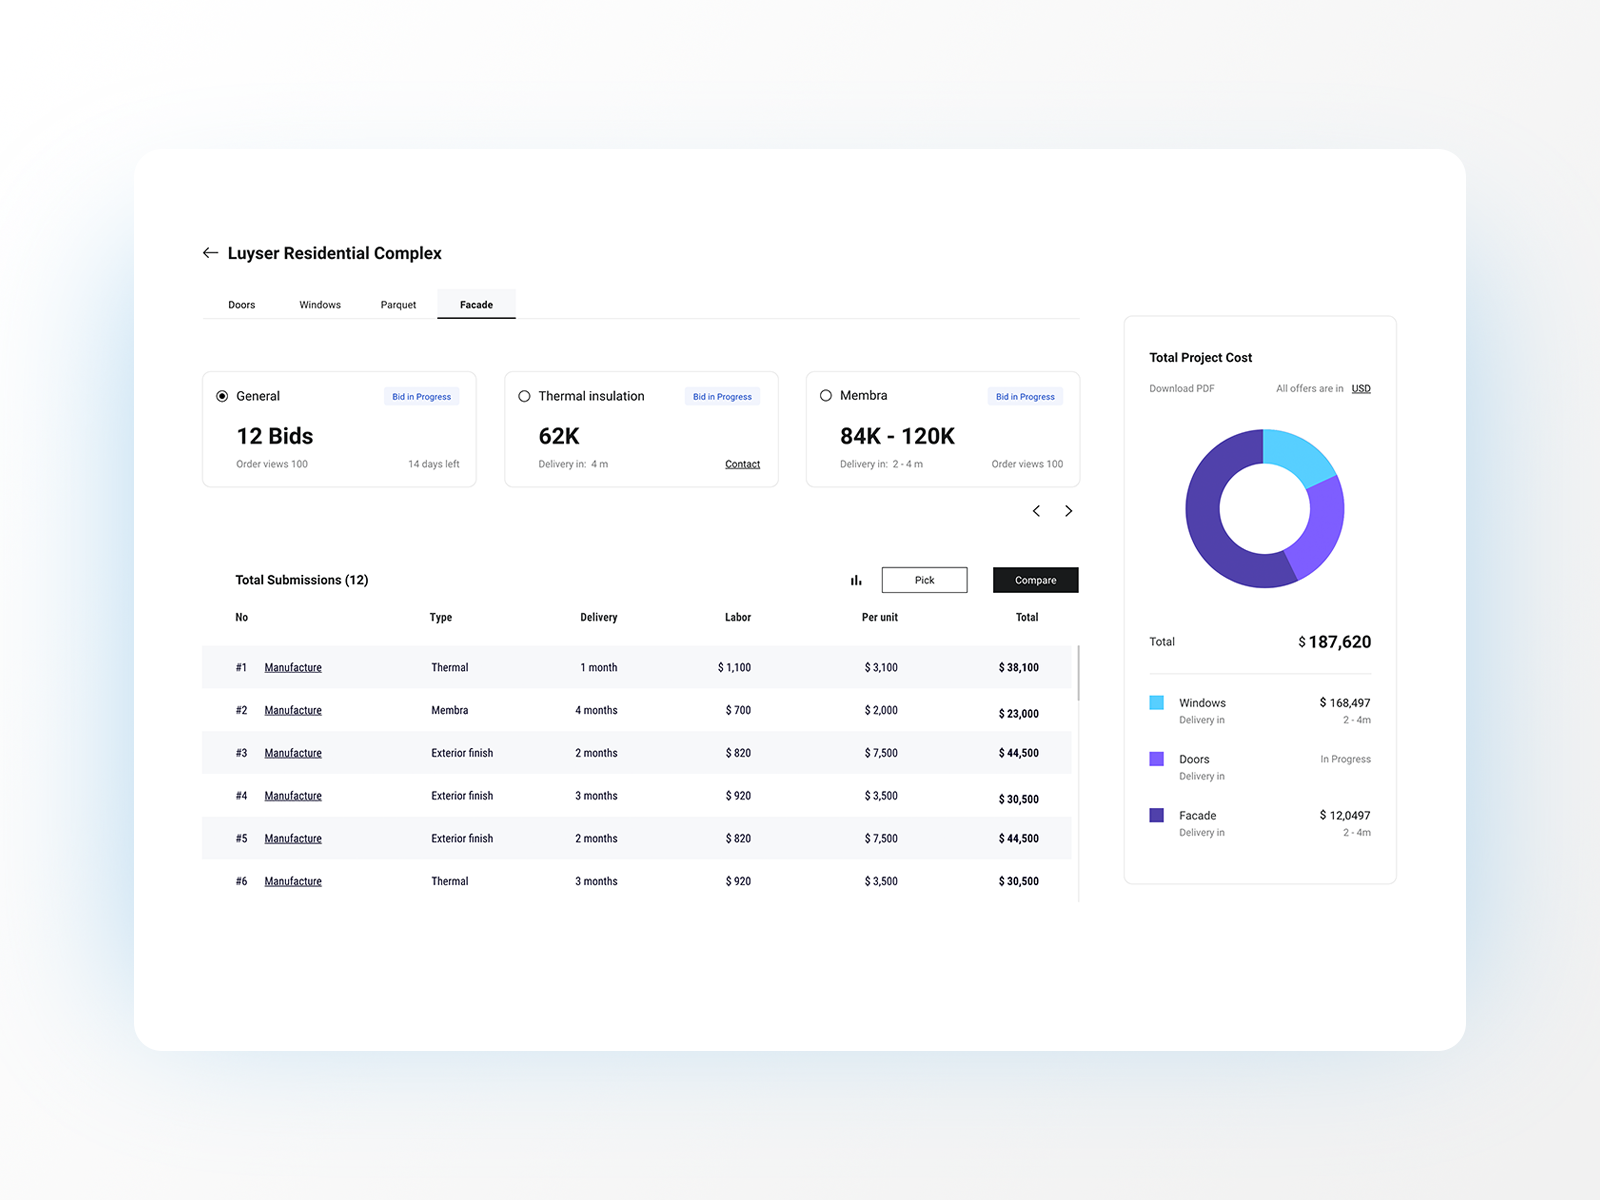Click the back arrow beside Luyser Residential Complex

(x=210, y=252)
